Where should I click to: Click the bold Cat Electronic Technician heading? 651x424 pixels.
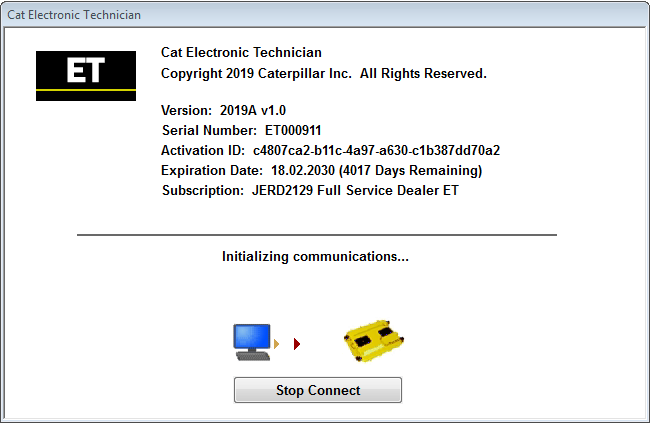241,52
